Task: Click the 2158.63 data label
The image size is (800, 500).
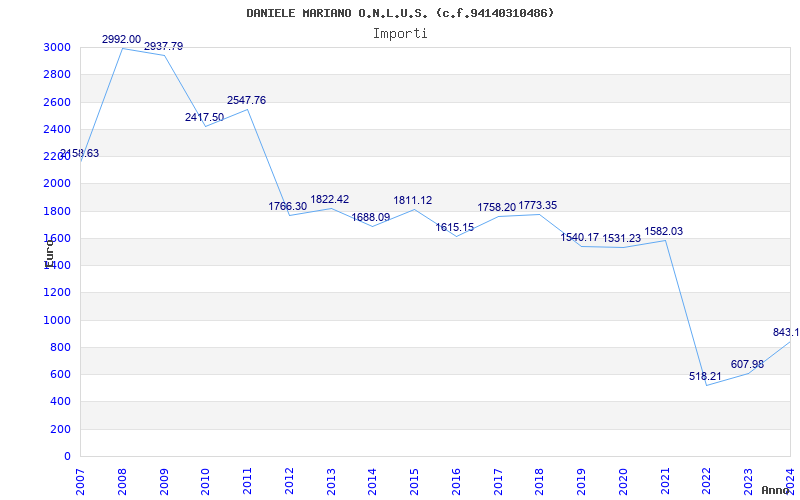Action: click(80, 154)
